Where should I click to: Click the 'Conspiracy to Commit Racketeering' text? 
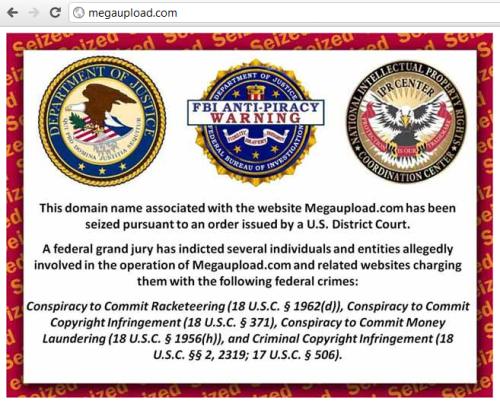(126, 306)
